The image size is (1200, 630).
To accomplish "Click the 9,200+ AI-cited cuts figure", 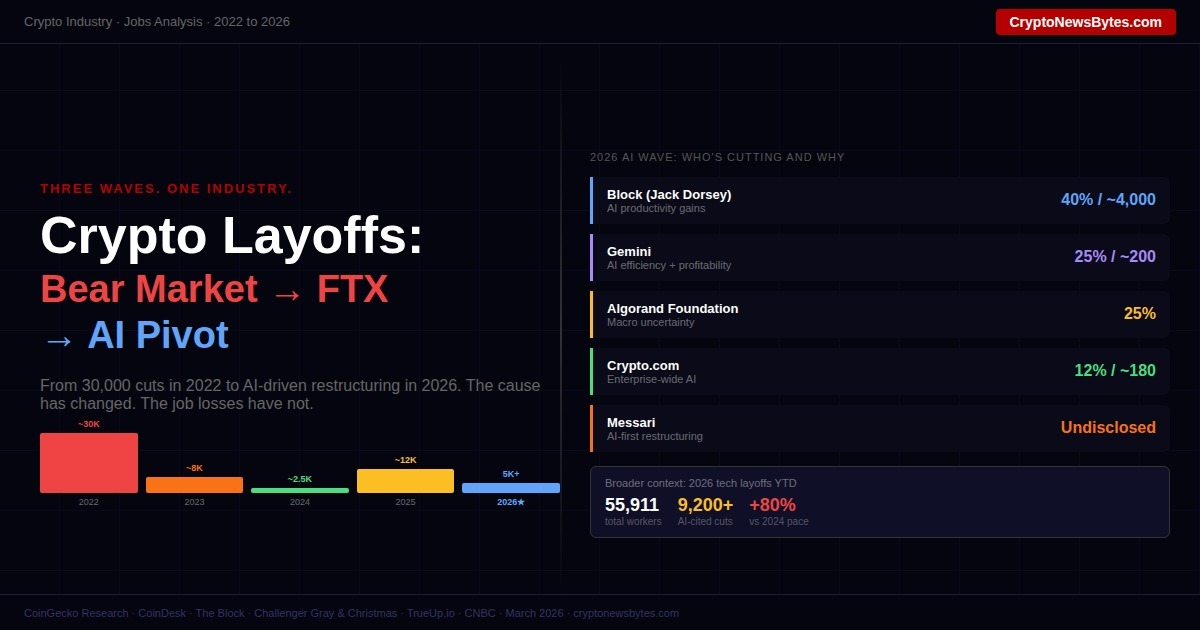I will (x=705, y=505).
